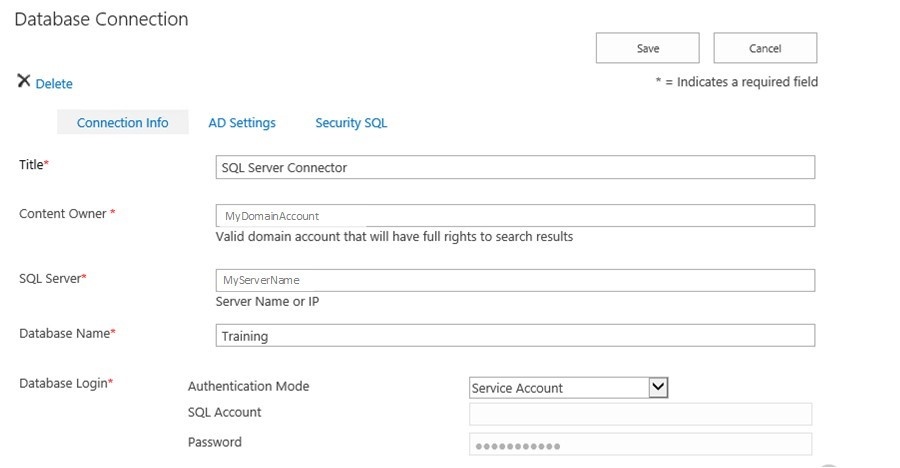Switch to the Connection Info tab
Viewport: 900px width, 468px height.
(122, 123)
